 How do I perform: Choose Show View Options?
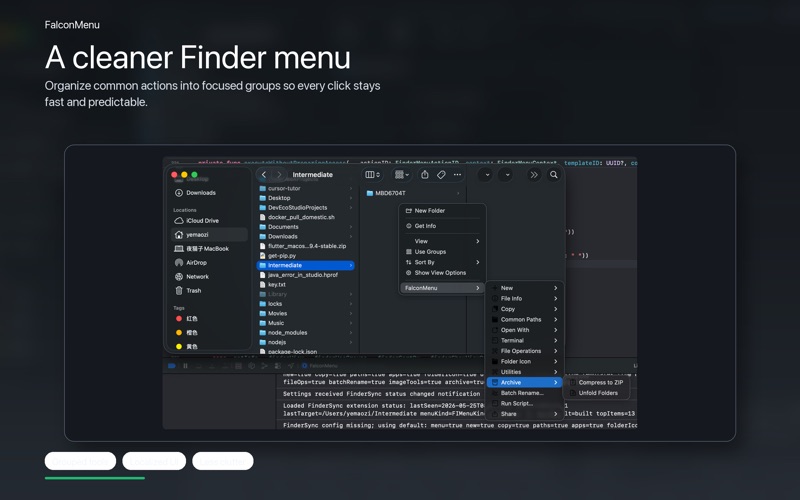coord(442,273)
